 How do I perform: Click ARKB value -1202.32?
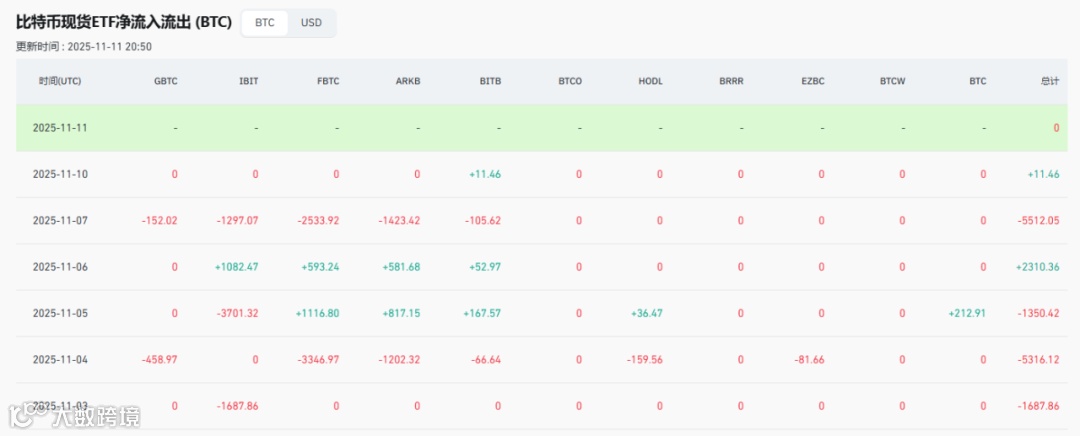[399, 360]
